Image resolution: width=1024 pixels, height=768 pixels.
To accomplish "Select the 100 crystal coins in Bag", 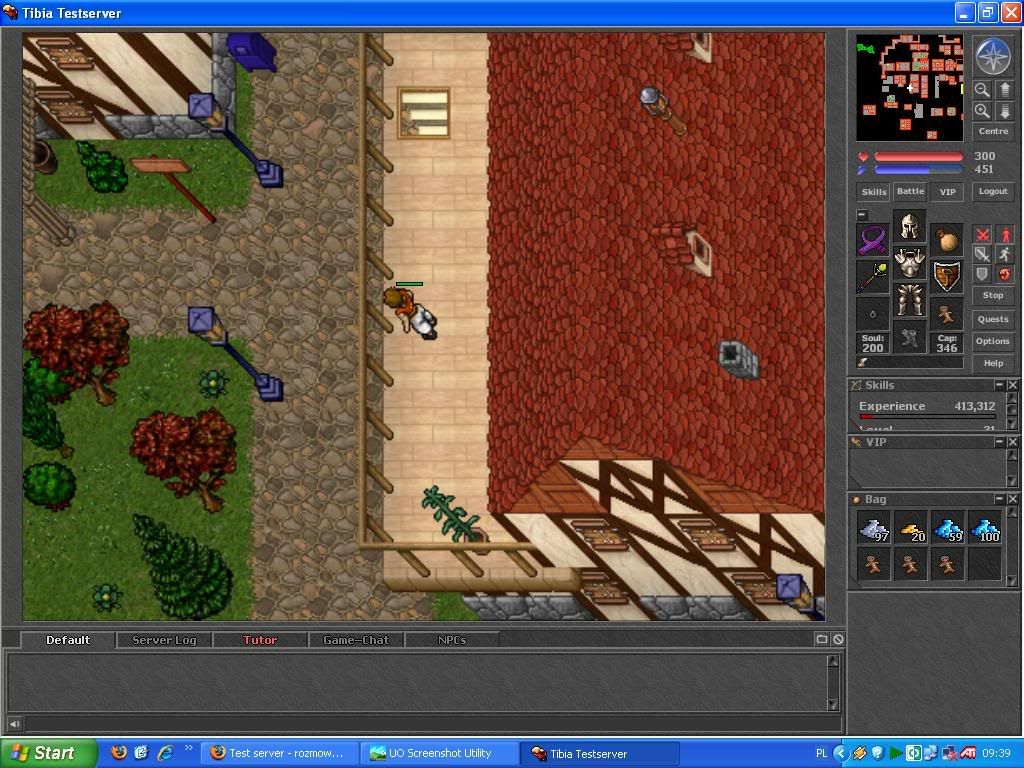I will tap(985, 528).
